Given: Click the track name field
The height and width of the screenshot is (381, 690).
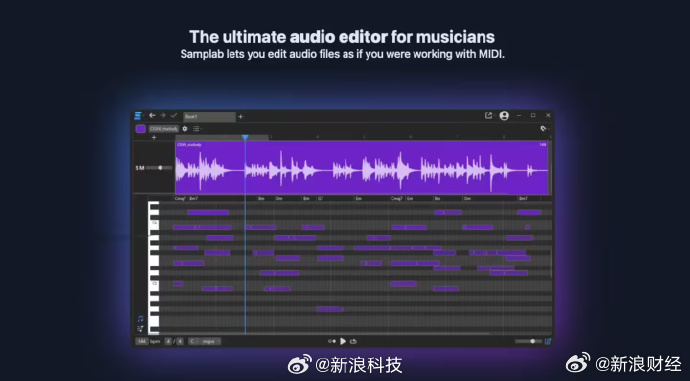Looking at the screenshot, I should click(163, 129).
